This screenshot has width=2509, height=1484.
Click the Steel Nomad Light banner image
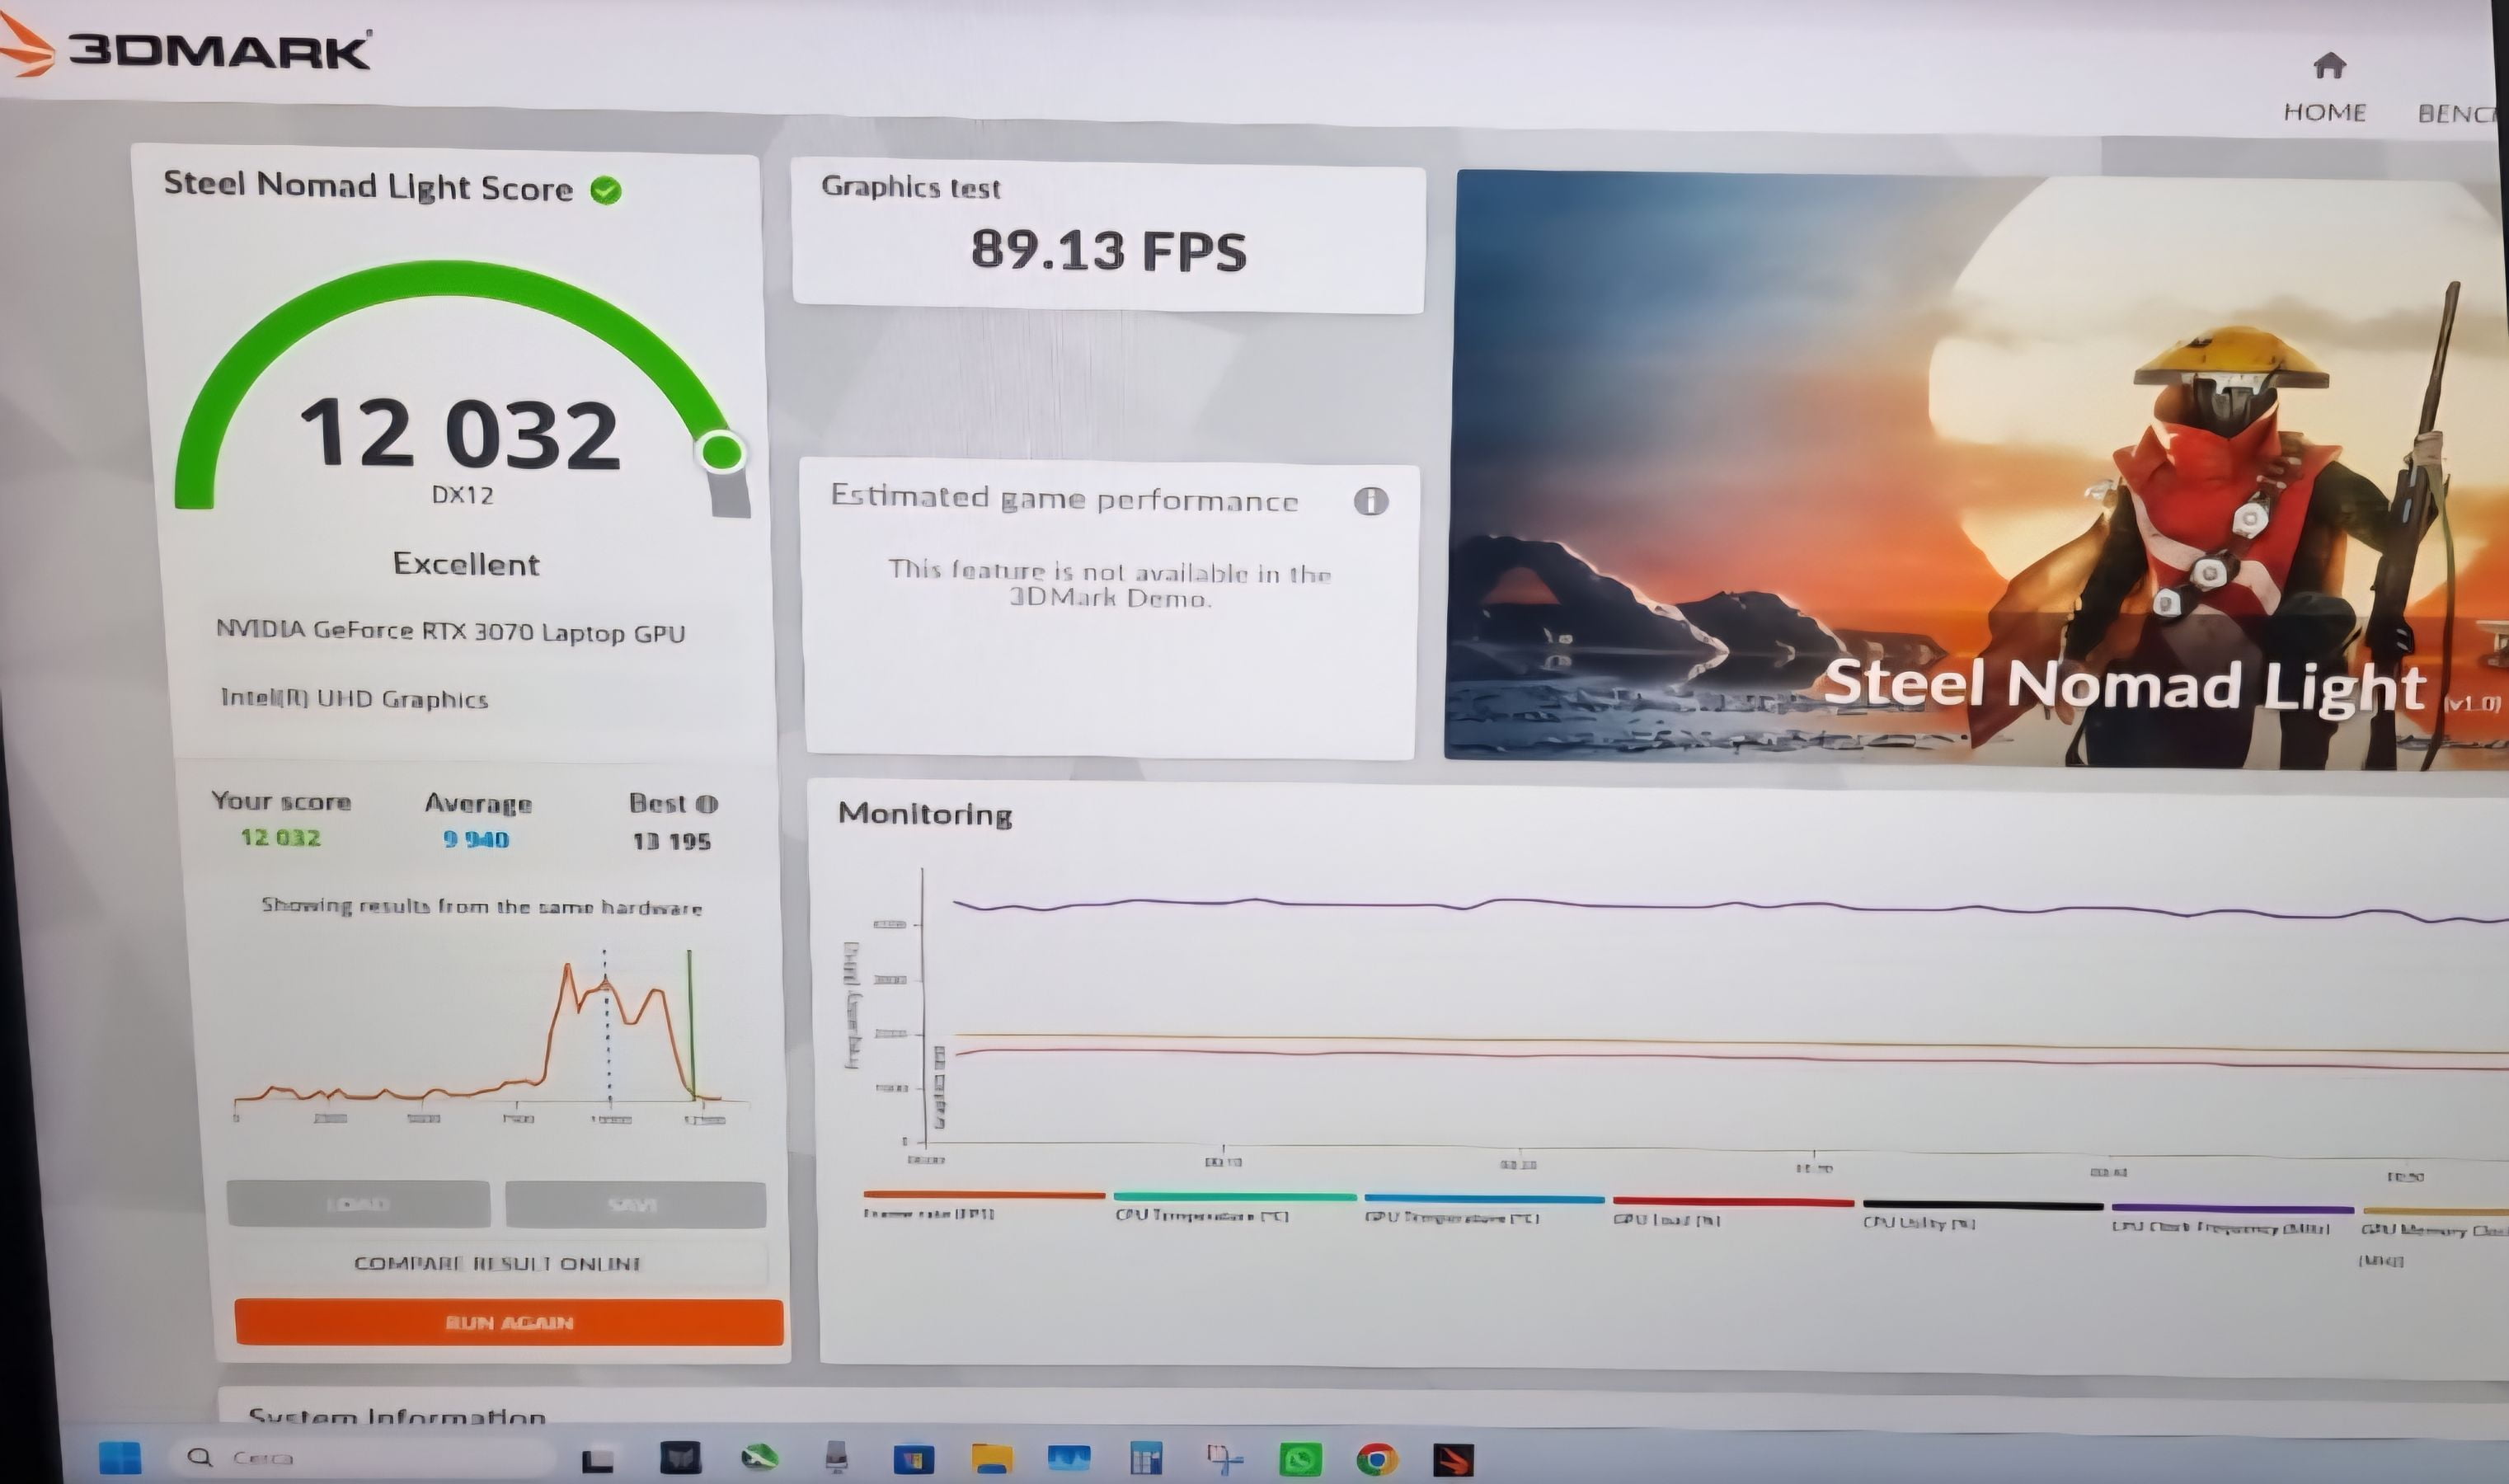[x=1976, y=470]
